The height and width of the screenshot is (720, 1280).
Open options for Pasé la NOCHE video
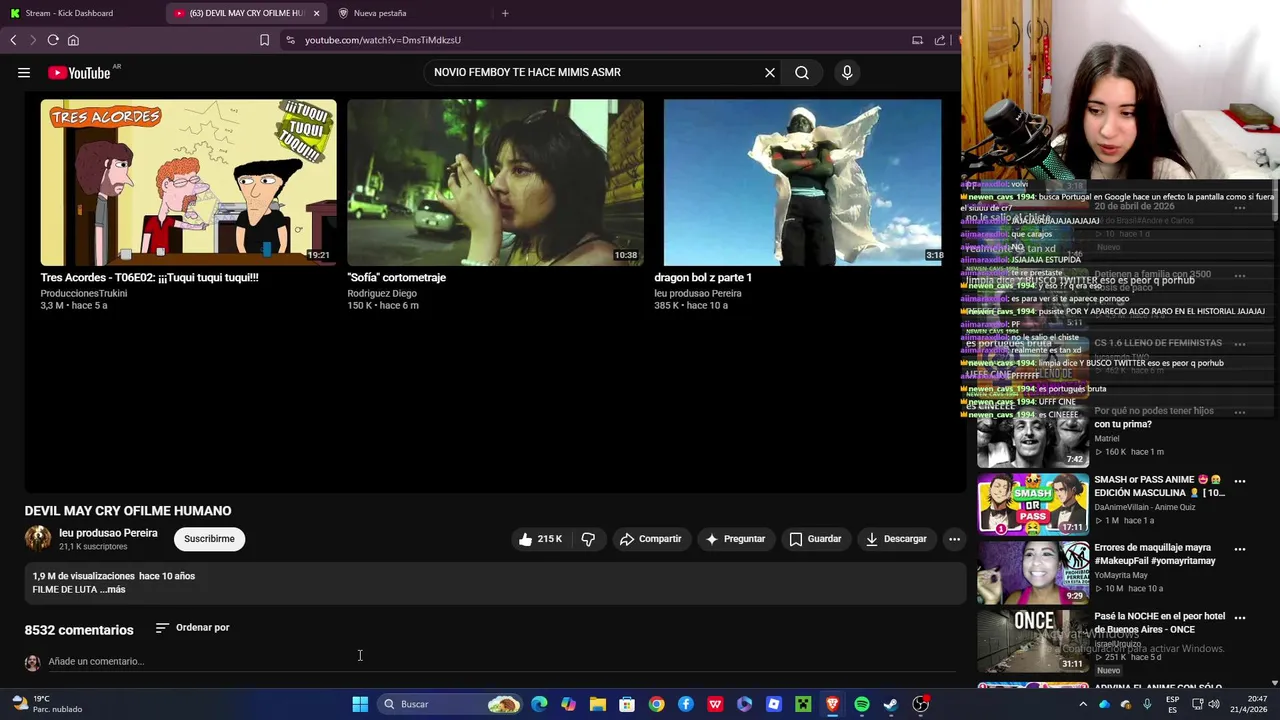point(1240,617)
